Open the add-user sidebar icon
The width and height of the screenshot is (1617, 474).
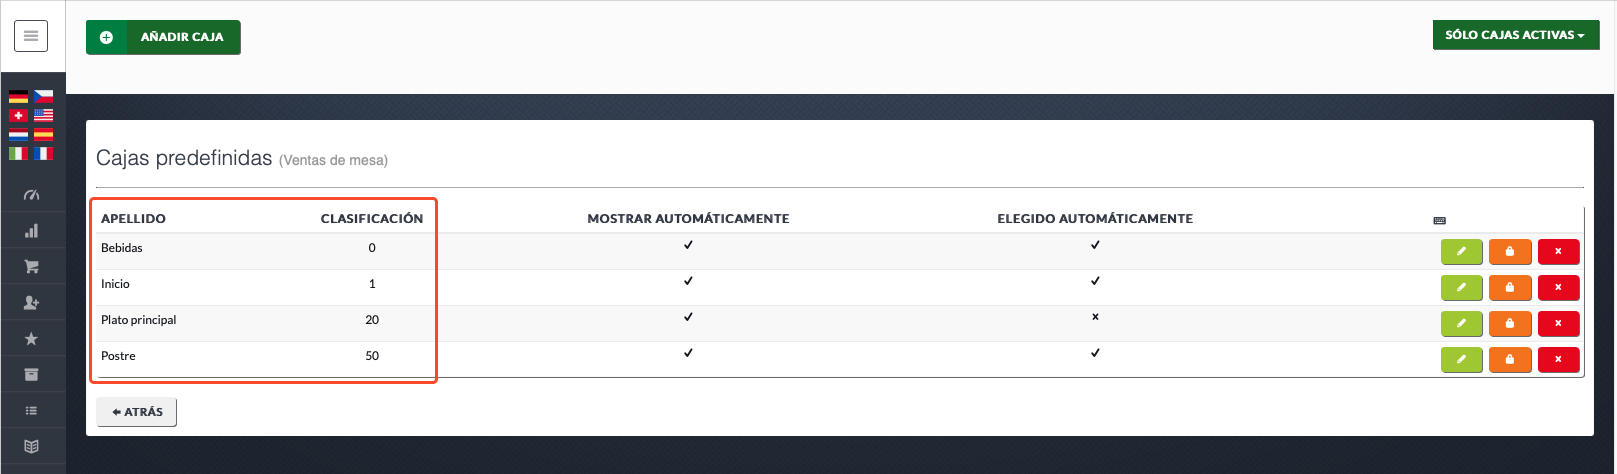click(x=31, y=303)
